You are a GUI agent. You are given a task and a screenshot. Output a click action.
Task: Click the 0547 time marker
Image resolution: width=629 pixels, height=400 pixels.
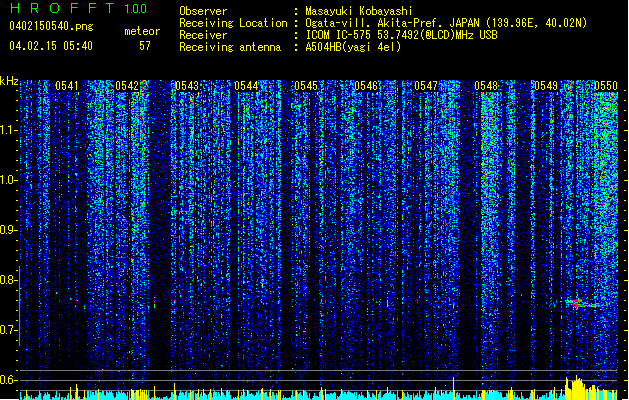[426, 86]
